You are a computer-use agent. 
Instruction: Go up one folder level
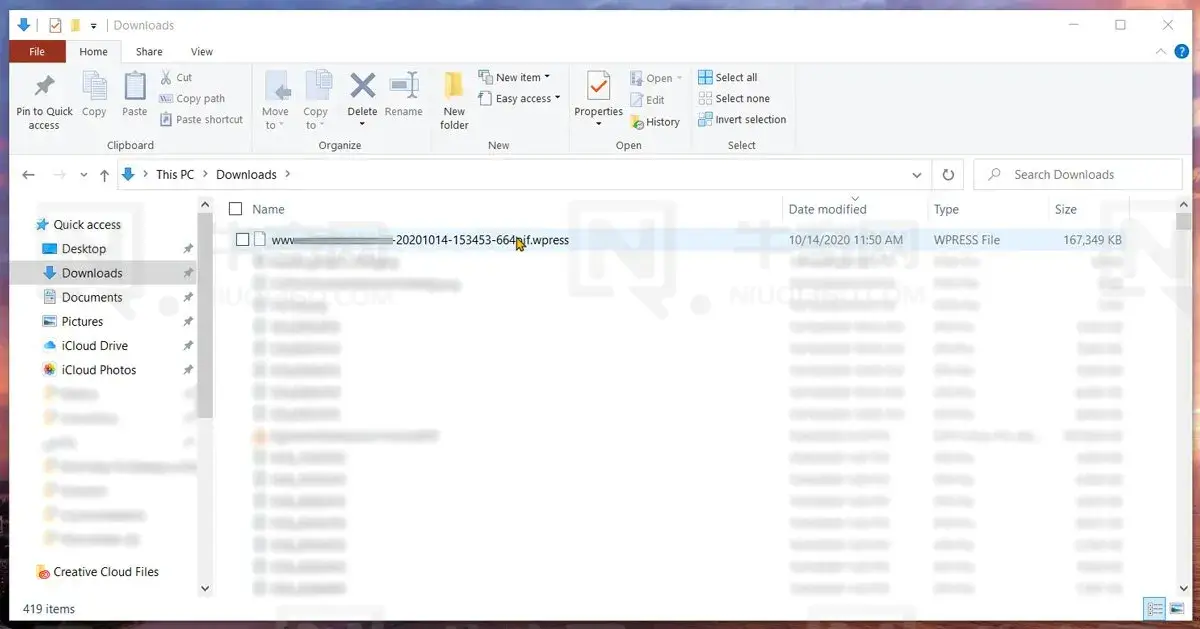pos(104,175)
